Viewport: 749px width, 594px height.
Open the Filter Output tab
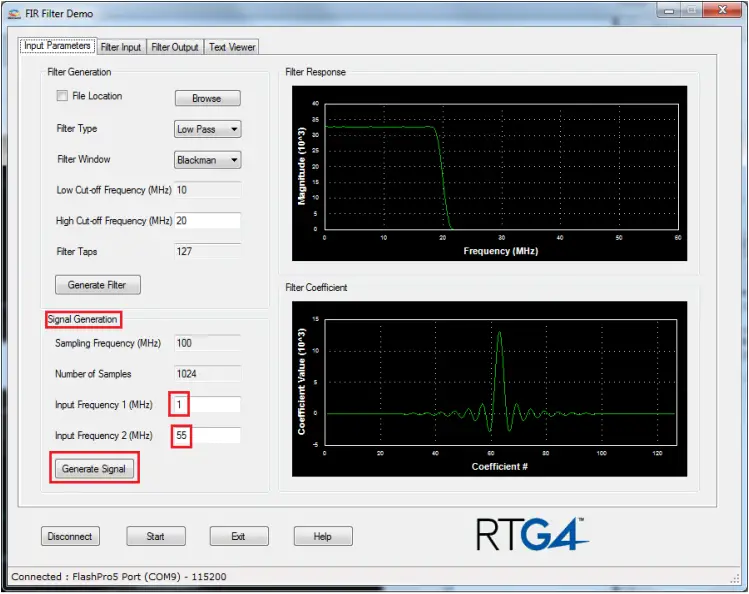pyautogui.click(x=175, y=47)
